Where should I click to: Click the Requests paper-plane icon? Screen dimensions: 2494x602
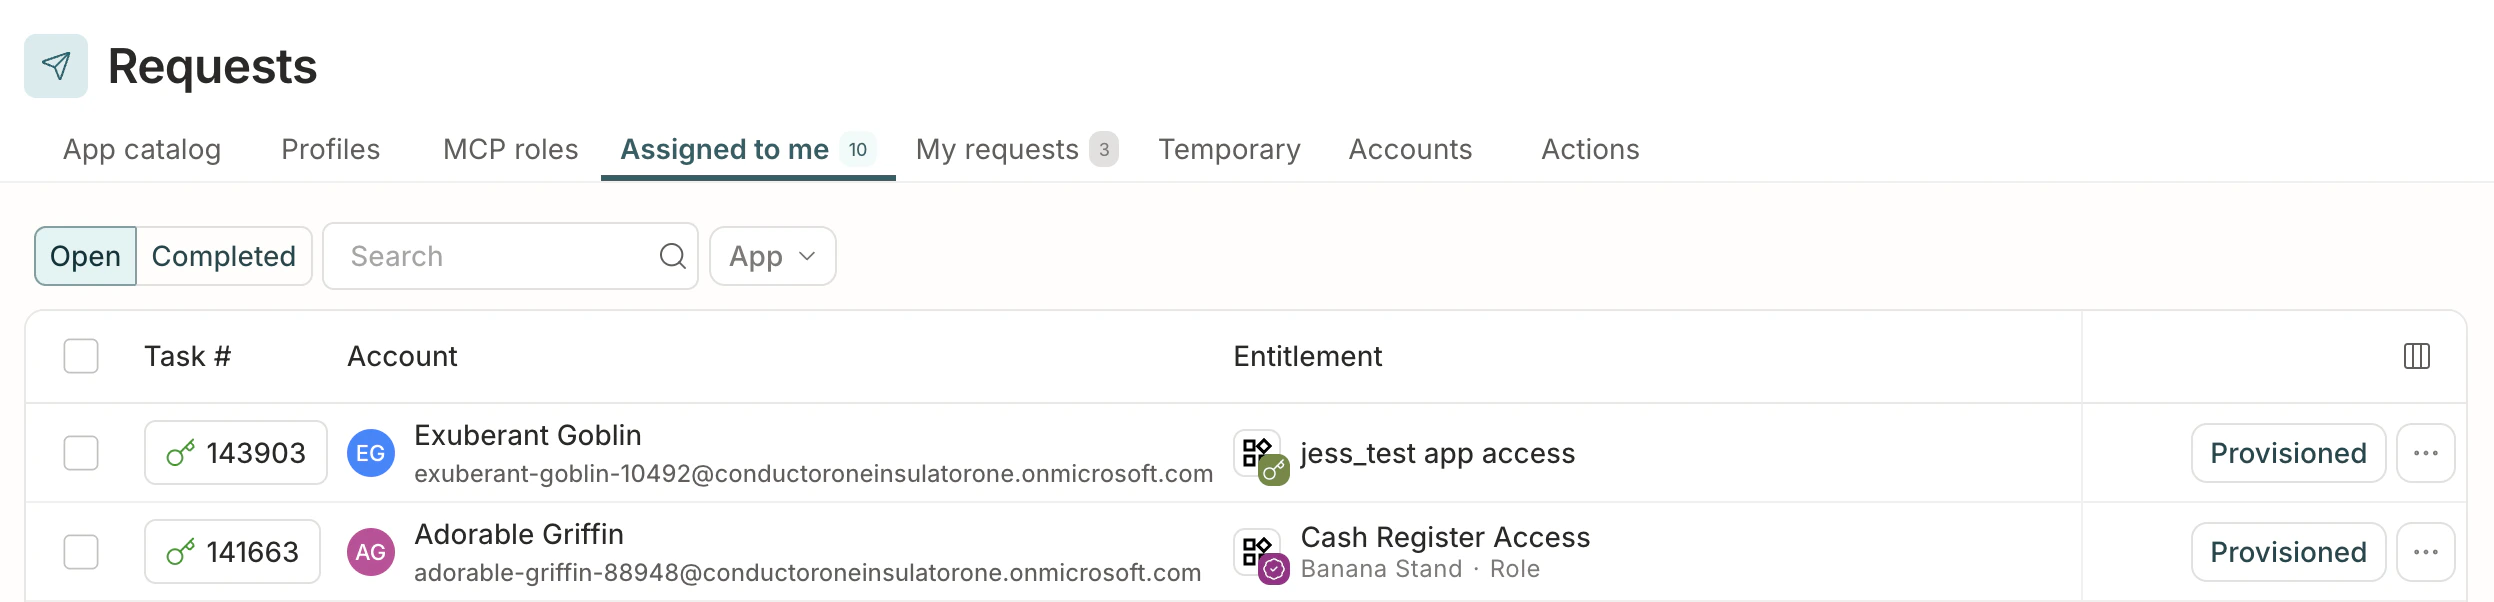(56, 66)
